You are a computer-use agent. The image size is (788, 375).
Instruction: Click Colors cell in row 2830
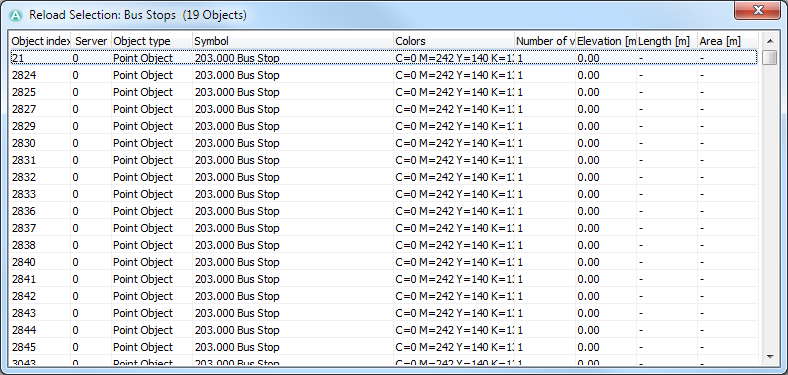point(454,143)
